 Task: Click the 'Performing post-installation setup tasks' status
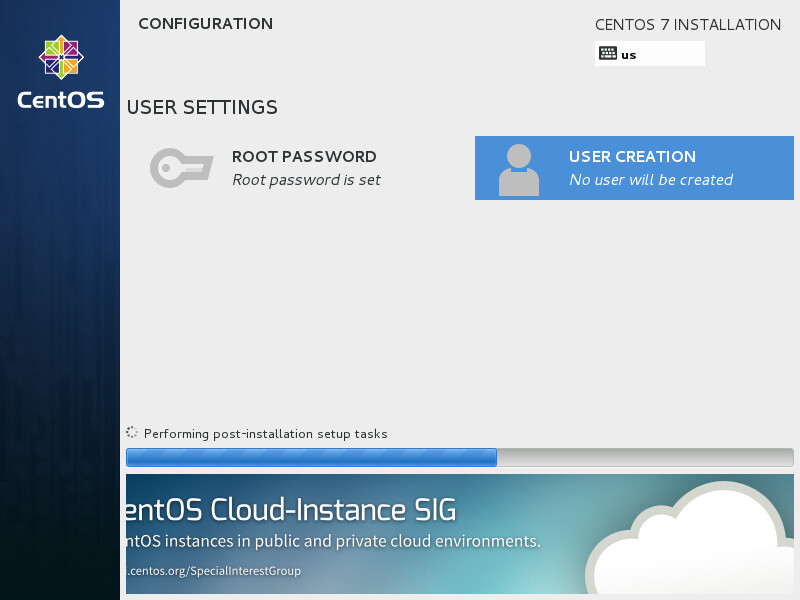coord(265,434)
